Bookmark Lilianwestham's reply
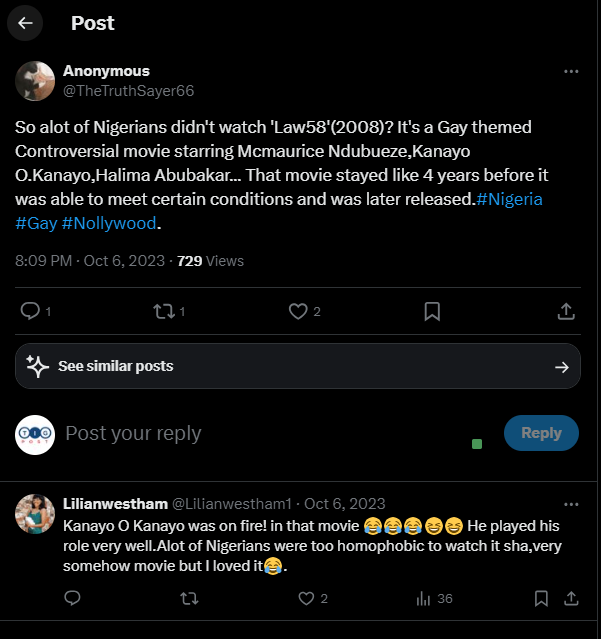Viewport: 601px width, 639px height. point(541,598)
